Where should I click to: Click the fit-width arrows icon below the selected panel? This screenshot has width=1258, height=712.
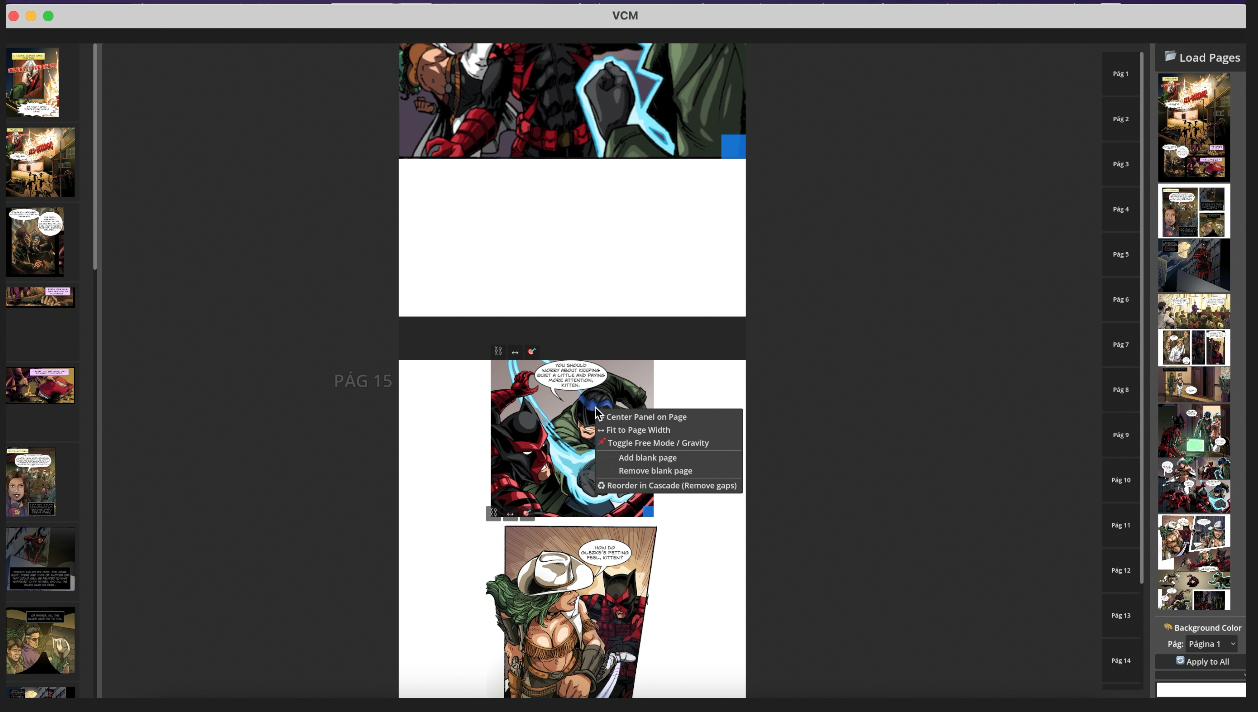[x=510, y=513]
